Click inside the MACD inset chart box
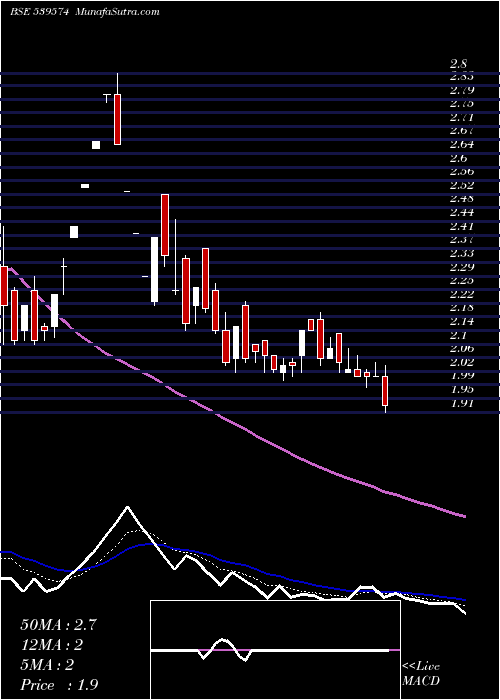 pos(275,650)
